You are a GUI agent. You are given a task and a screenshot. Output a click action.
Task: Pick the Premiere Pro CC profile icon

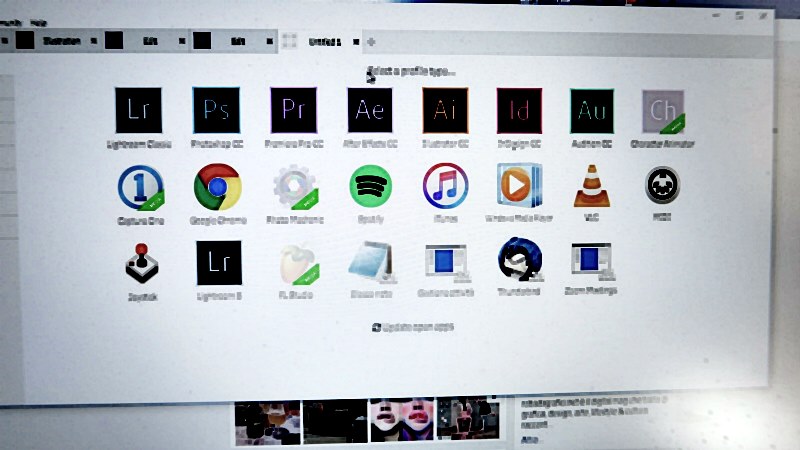coord(294,110)
